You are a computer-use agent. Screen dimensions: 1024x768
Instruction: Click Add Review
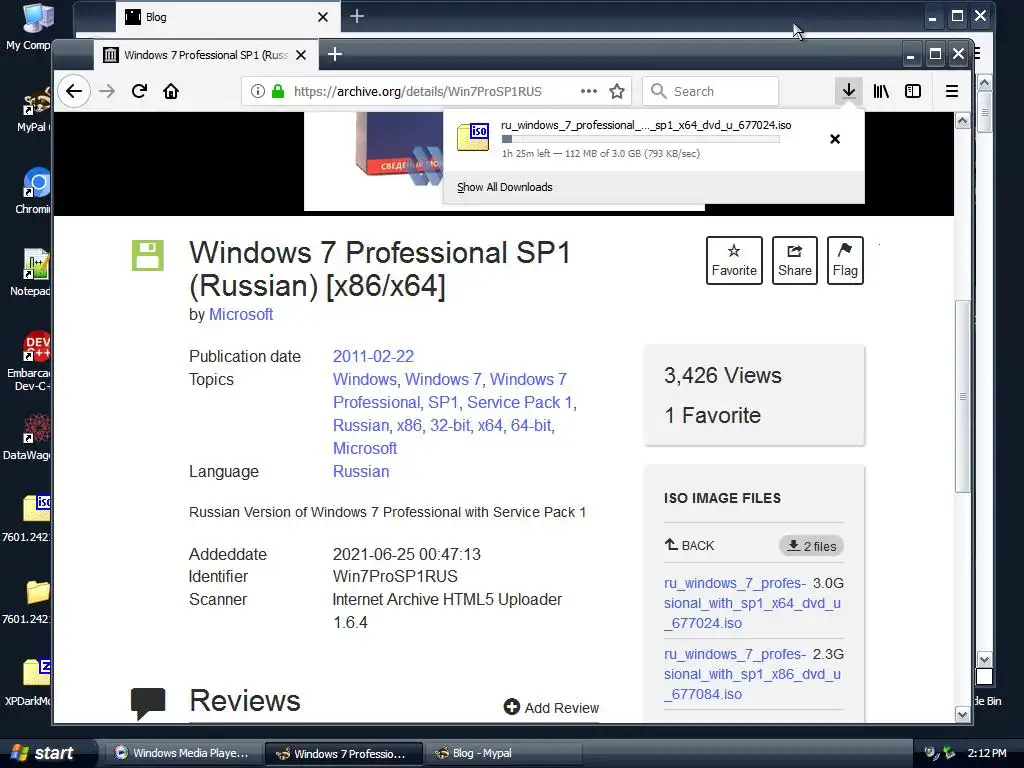click(551, 708)
